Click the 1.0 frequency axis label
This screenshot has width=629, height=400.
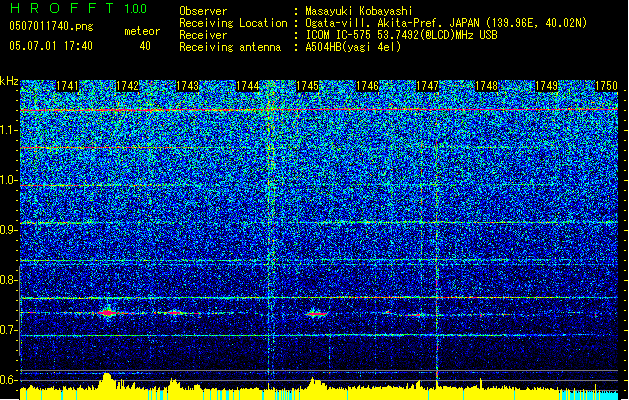pyautogui.click(x=9, y=180)
